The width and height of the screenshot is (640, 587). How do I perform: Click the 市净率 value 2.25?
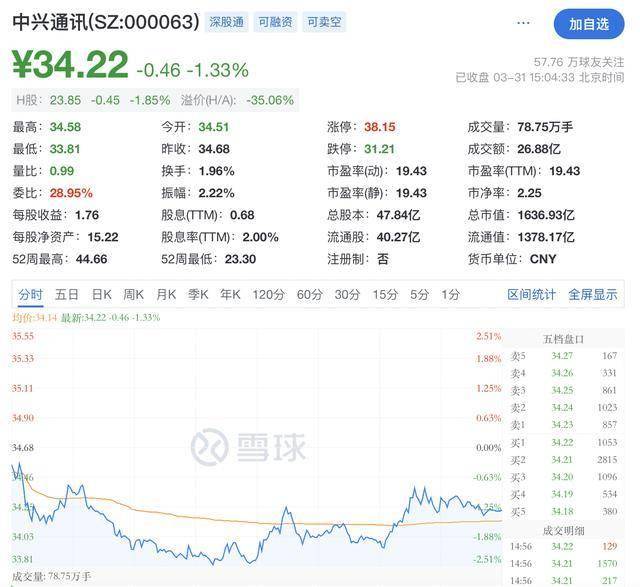click(x=529, y=193)
